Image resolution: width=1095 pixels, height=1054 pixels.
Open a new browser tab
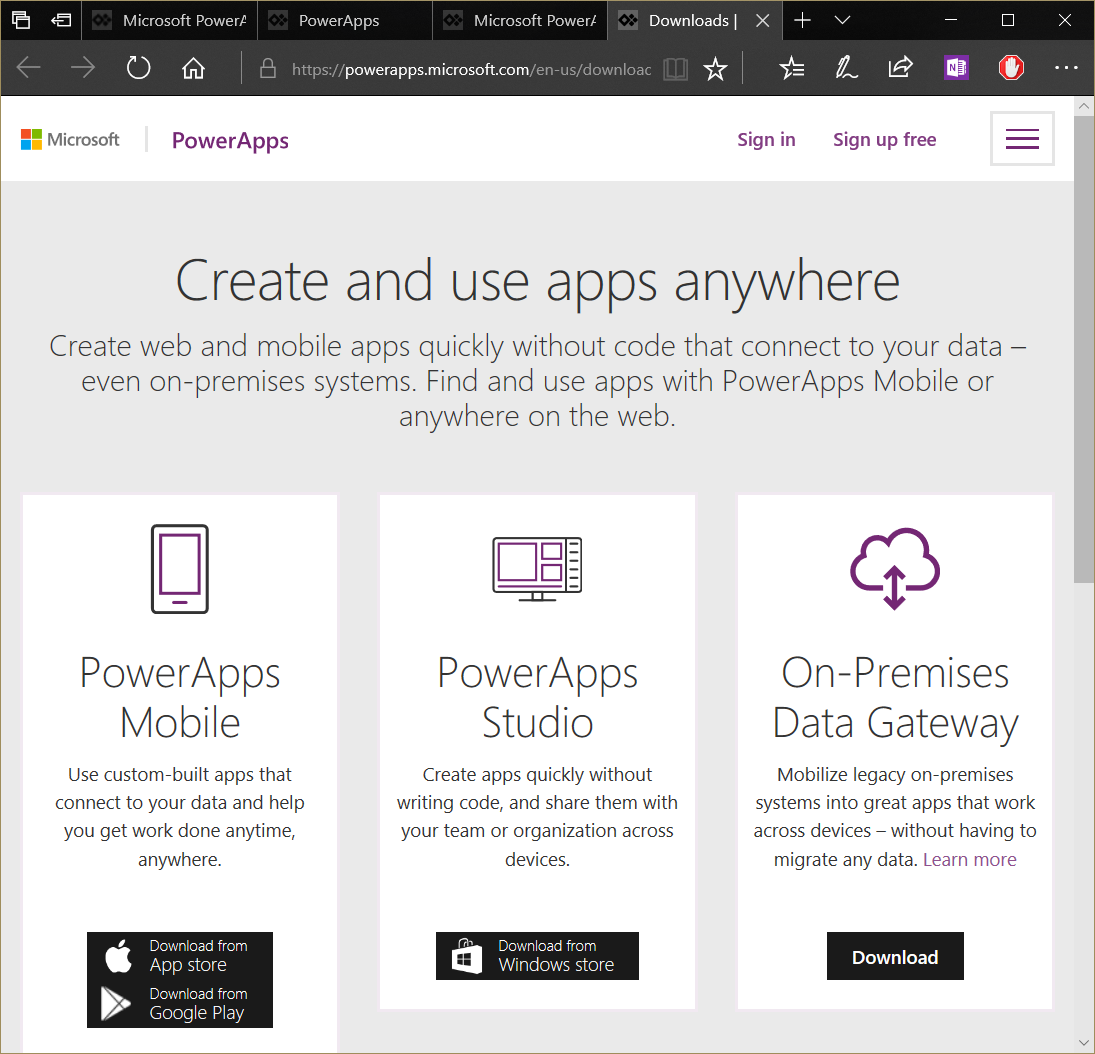coord(802,20)
